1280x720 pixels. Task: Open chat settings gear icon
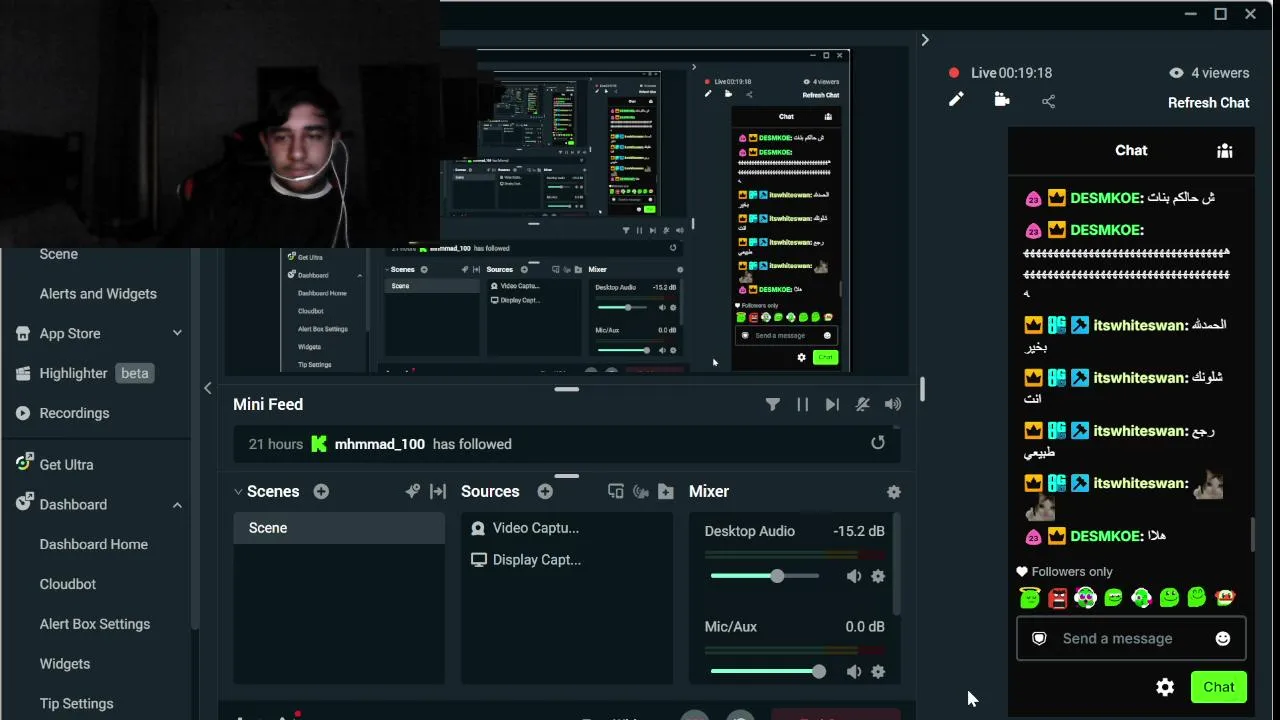coord(1165,687)
